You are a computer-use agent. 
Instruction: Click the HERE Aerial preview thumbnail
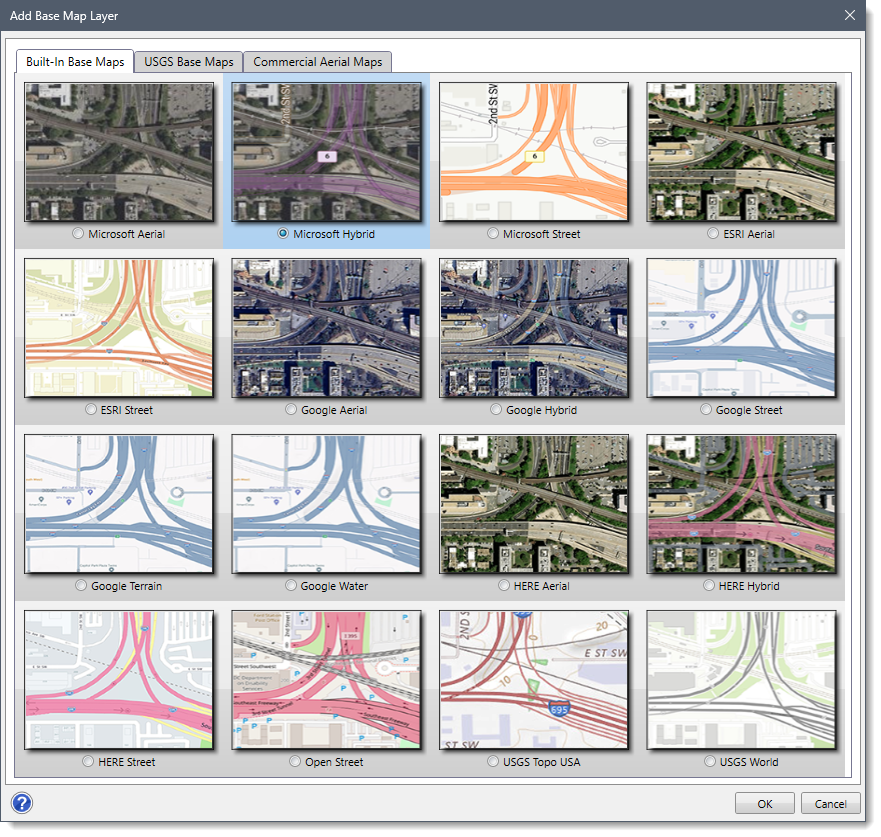point(534,504)
